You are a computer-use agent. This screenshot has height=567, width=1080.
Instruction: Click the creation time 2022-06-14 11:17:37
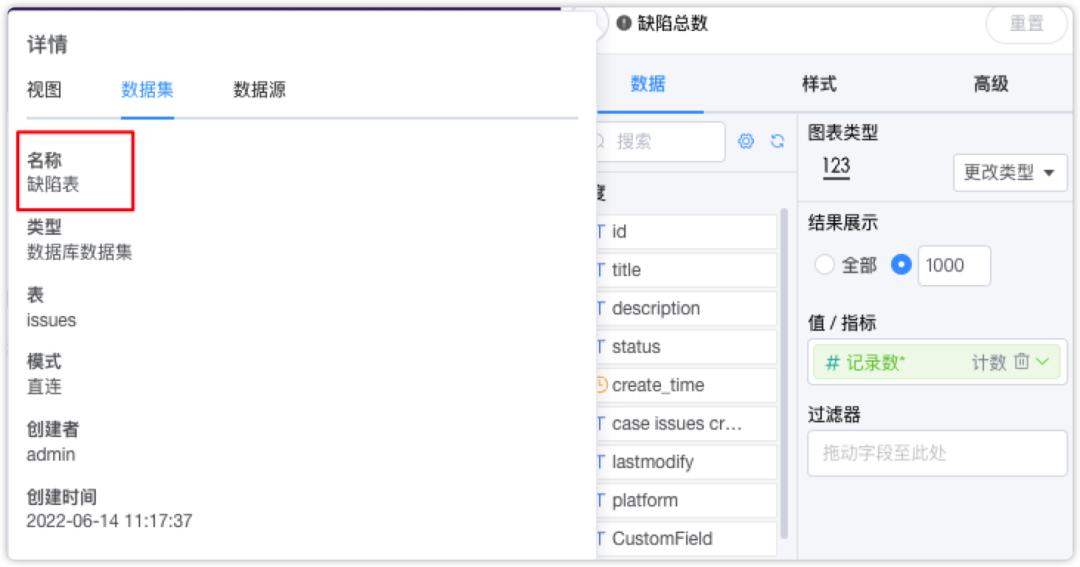click(109, 521)
